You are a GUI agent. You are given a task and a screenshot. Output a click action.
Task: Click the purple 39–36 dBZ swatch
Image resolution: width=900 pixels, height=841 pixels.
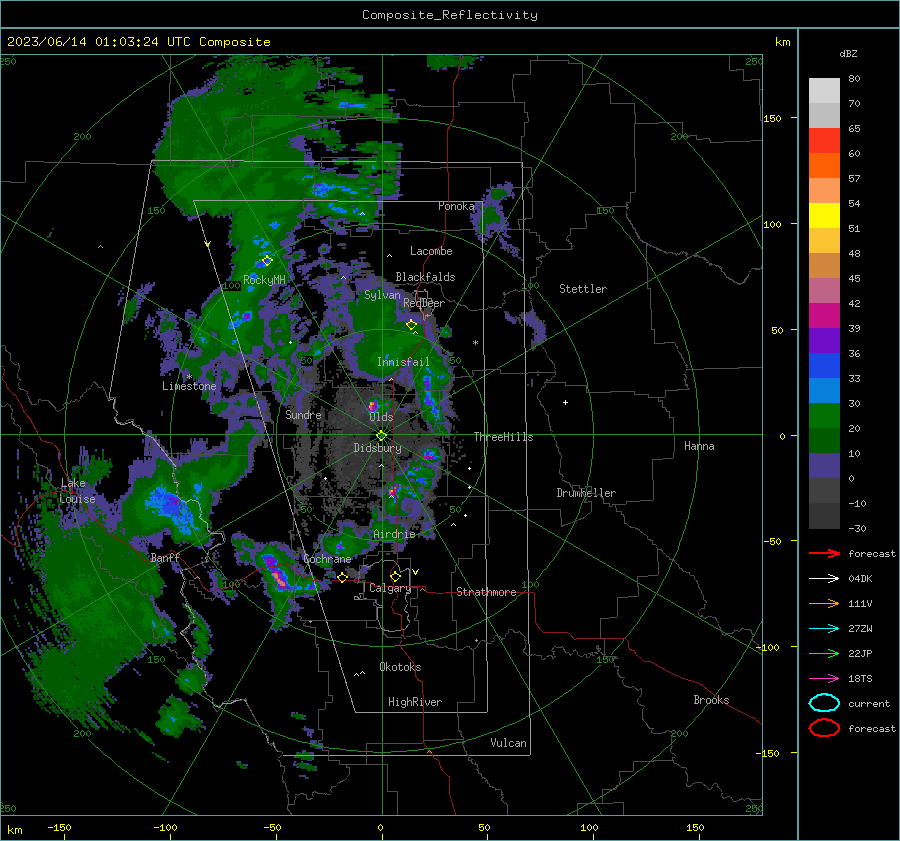click(824, 340)
